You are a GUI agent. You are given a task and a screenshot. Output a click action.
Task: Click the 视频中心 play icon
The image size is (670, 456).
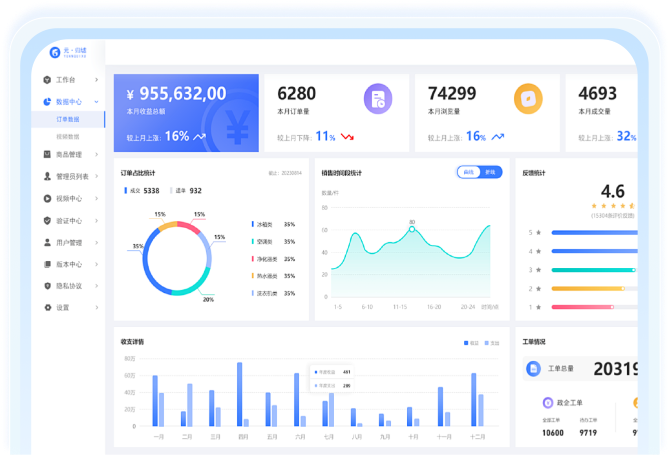pyautogui.click(x=47, y=198)
